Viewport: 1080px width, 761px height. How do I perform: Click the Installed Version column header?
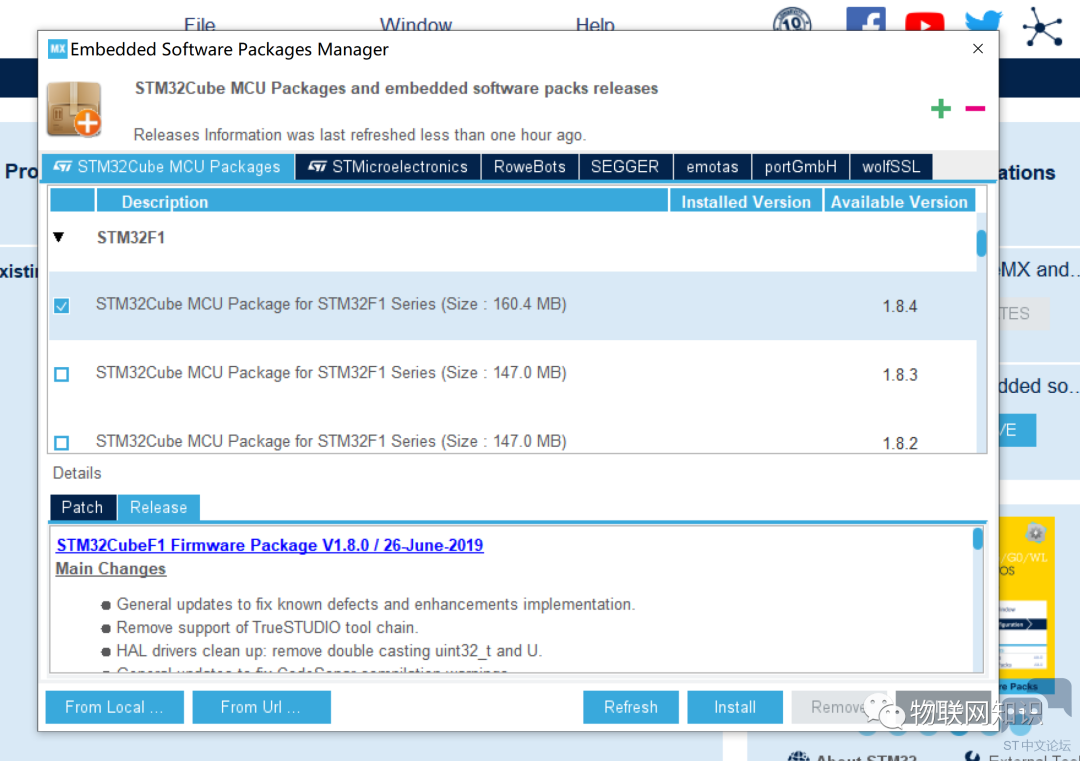(746, 202)
